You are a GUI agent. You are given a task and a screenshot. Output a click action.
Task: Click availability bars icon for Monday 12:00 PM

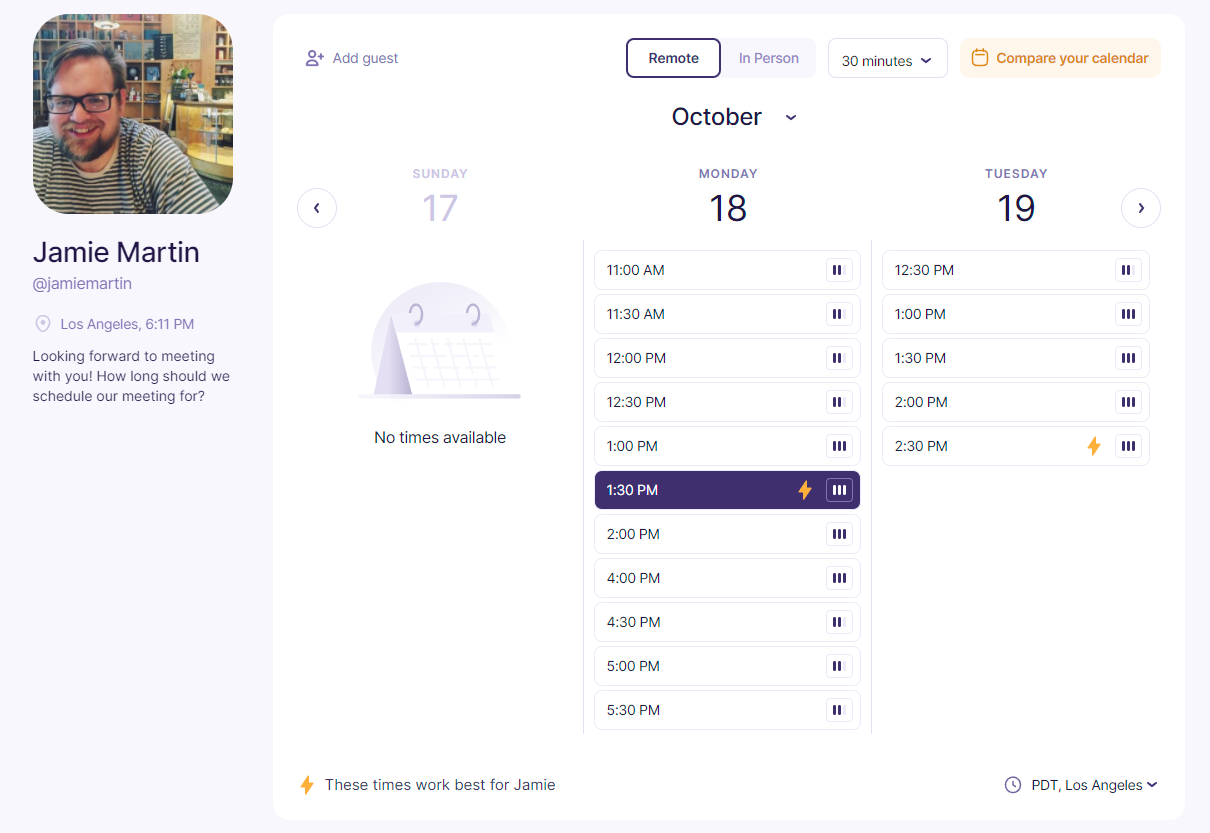tap(839, 358)
